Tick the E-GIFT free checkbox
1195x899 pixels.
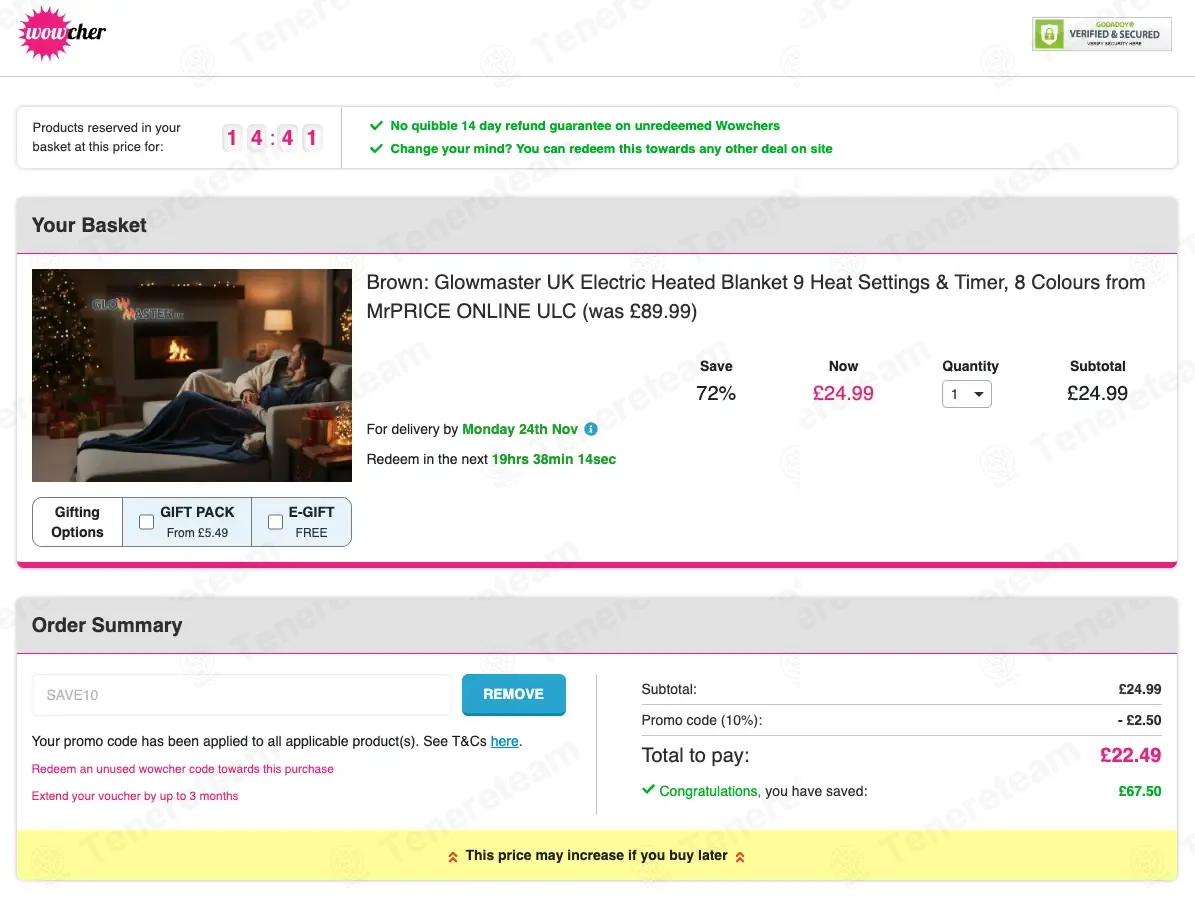(x=276, y=522)
